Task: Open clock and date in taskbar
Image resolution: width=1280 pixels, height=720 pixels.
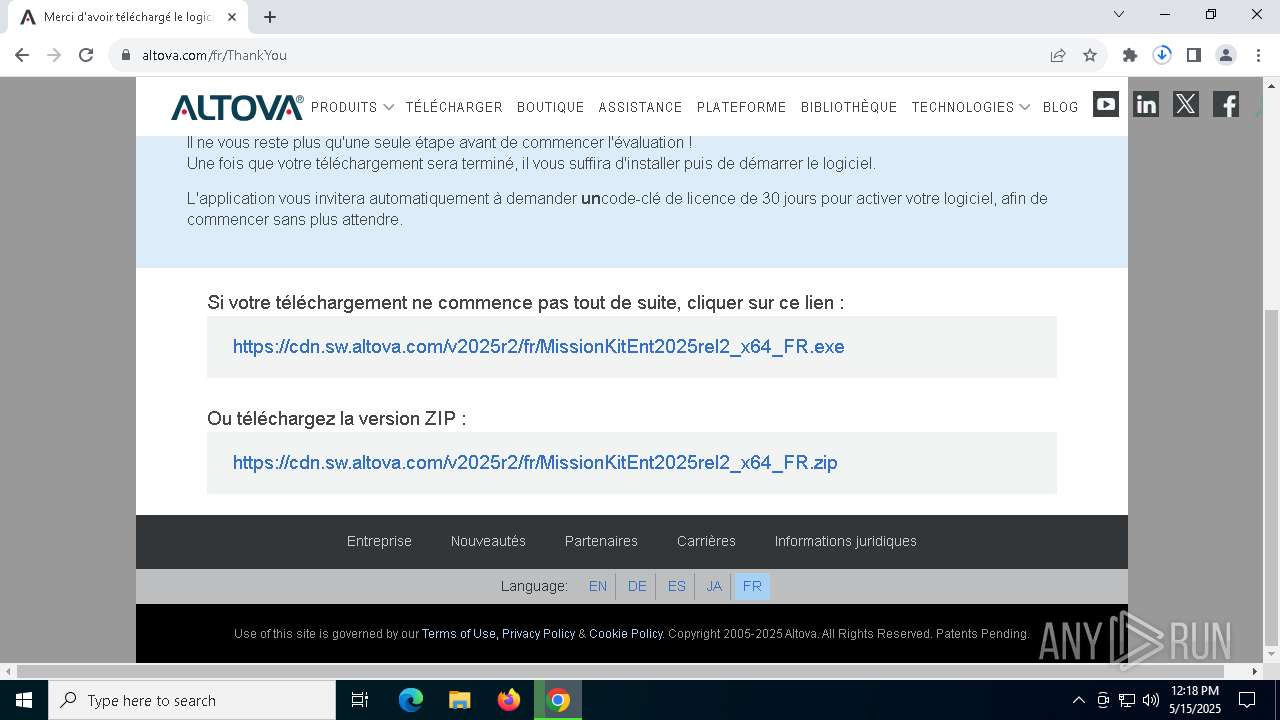Action: pyautogui.click(x=1194, y=700)
